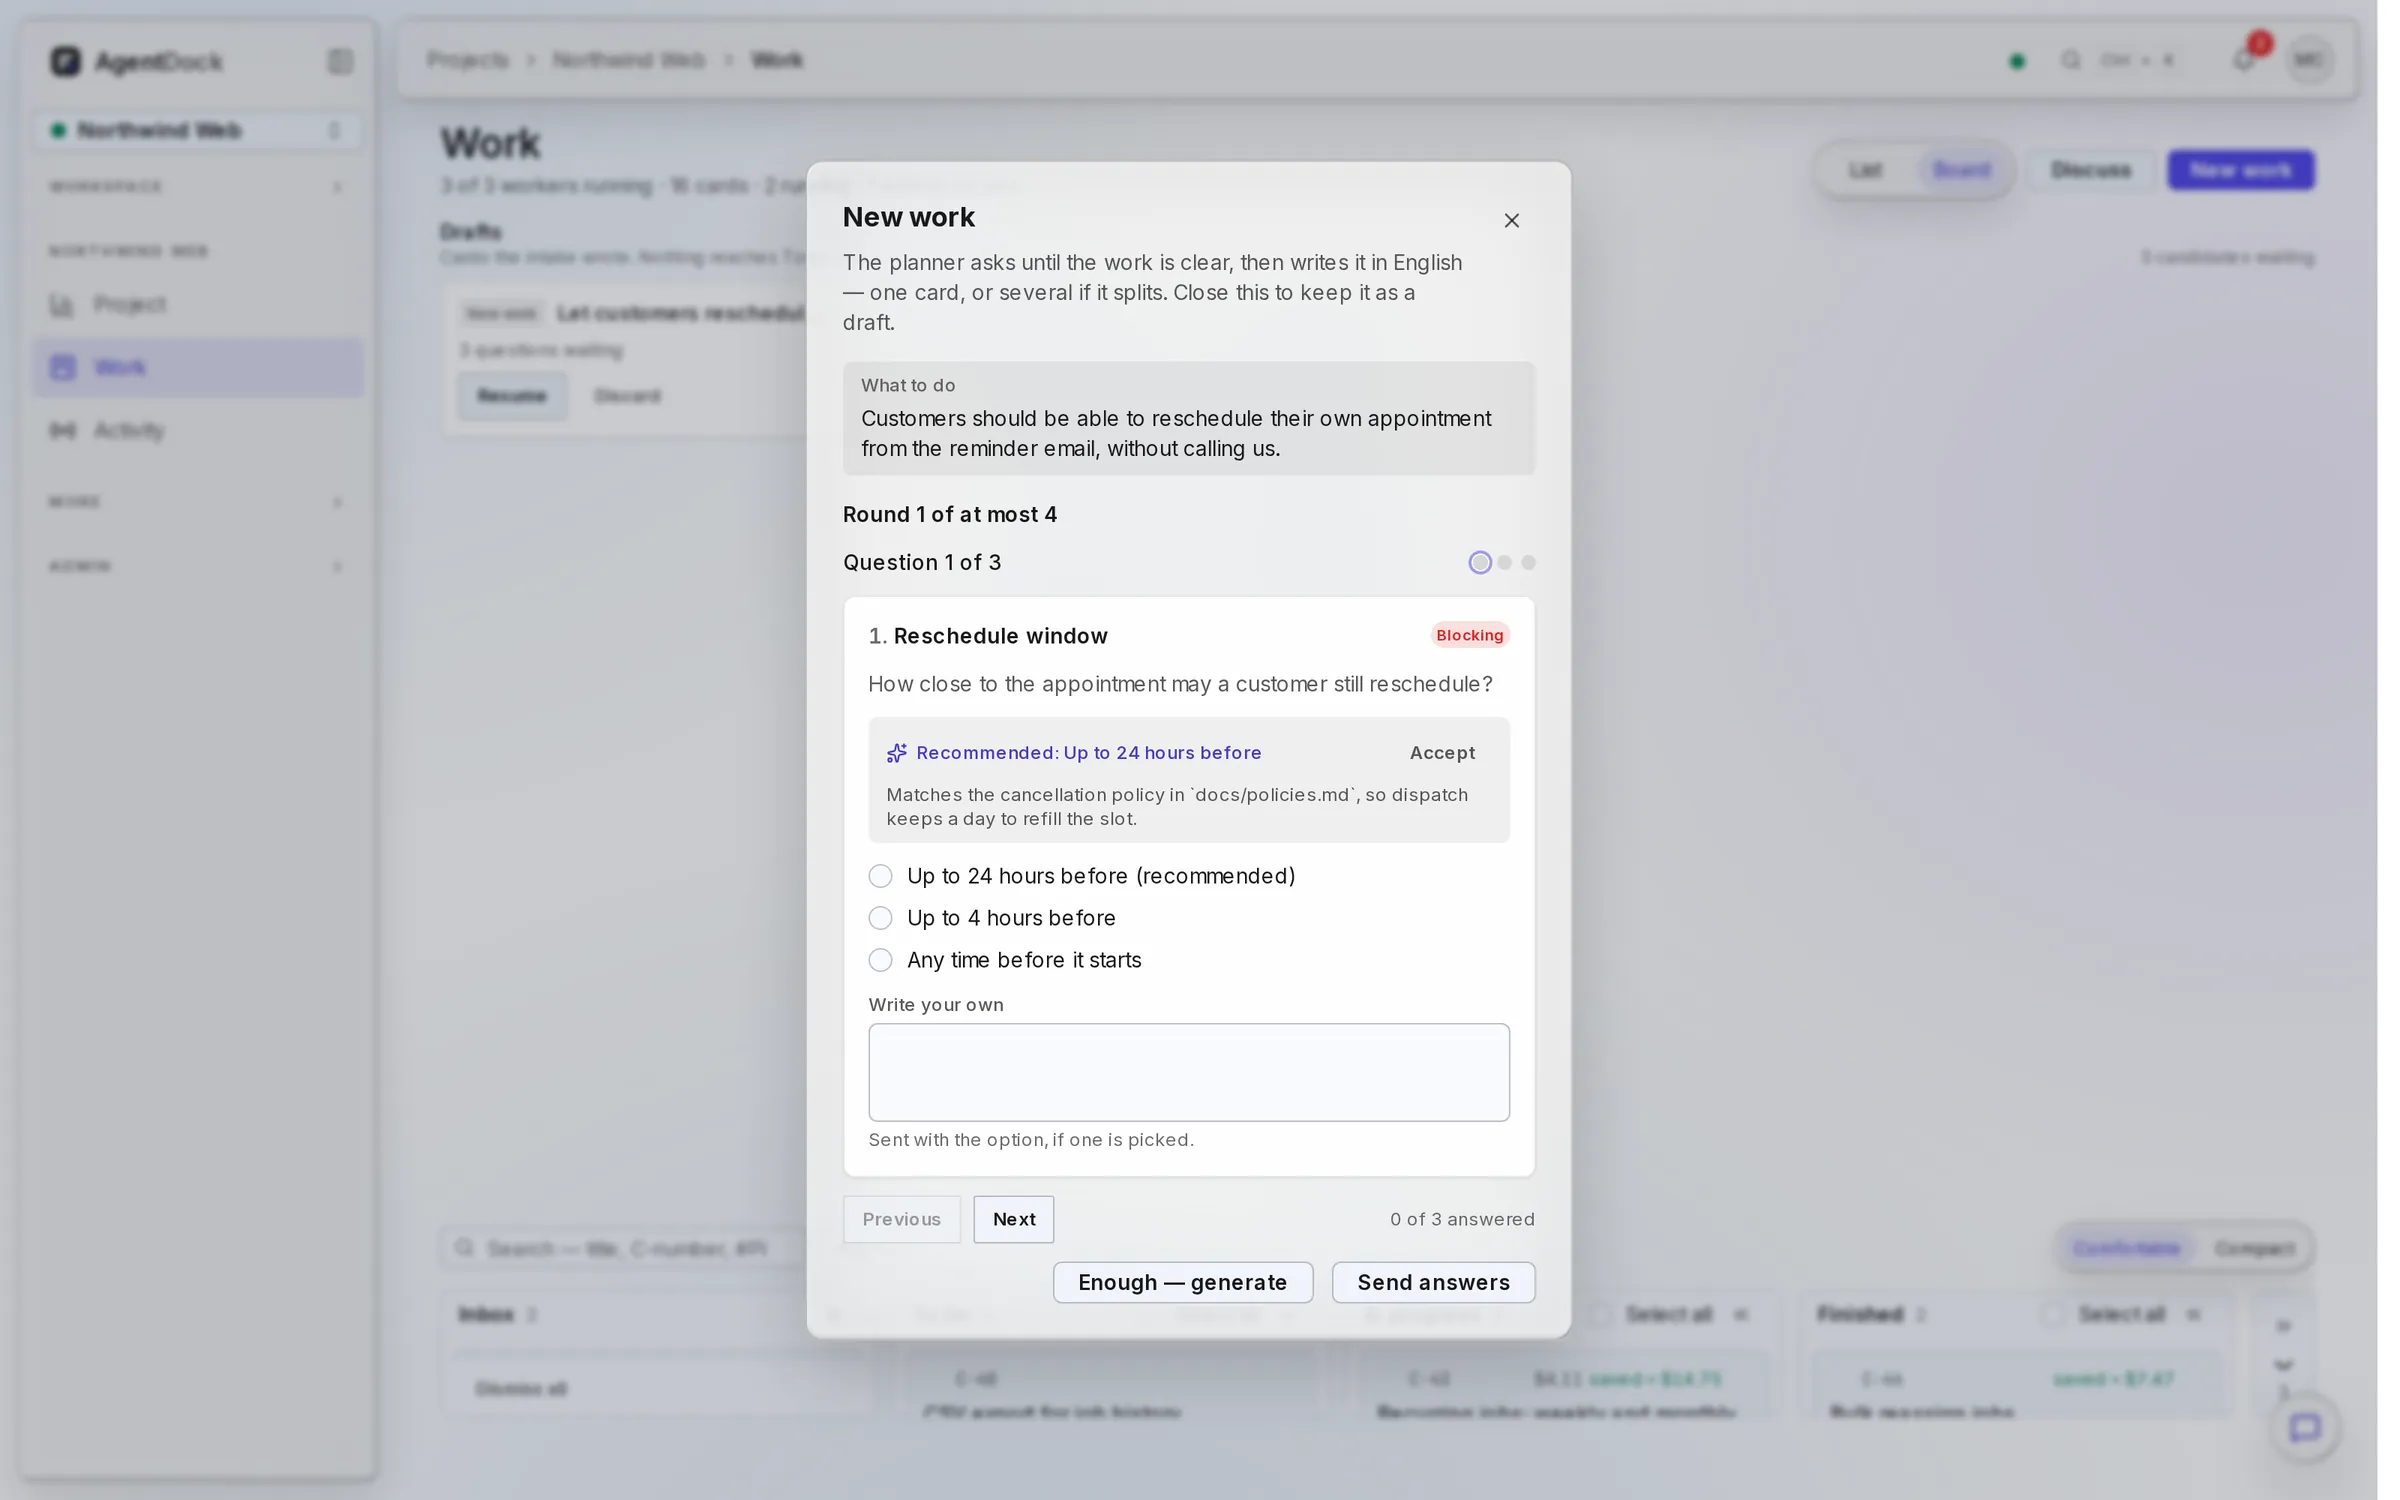Expand the Admin sidebar section
2400x1500 pixels.
pos(198,566)
